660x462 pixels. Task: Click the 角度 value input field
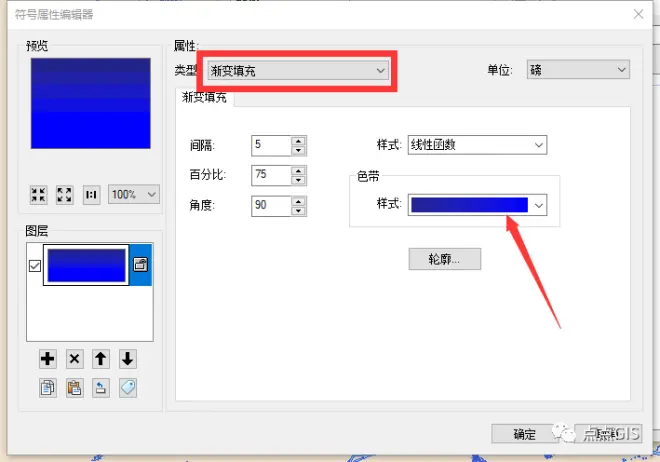[x=271, y=206]
